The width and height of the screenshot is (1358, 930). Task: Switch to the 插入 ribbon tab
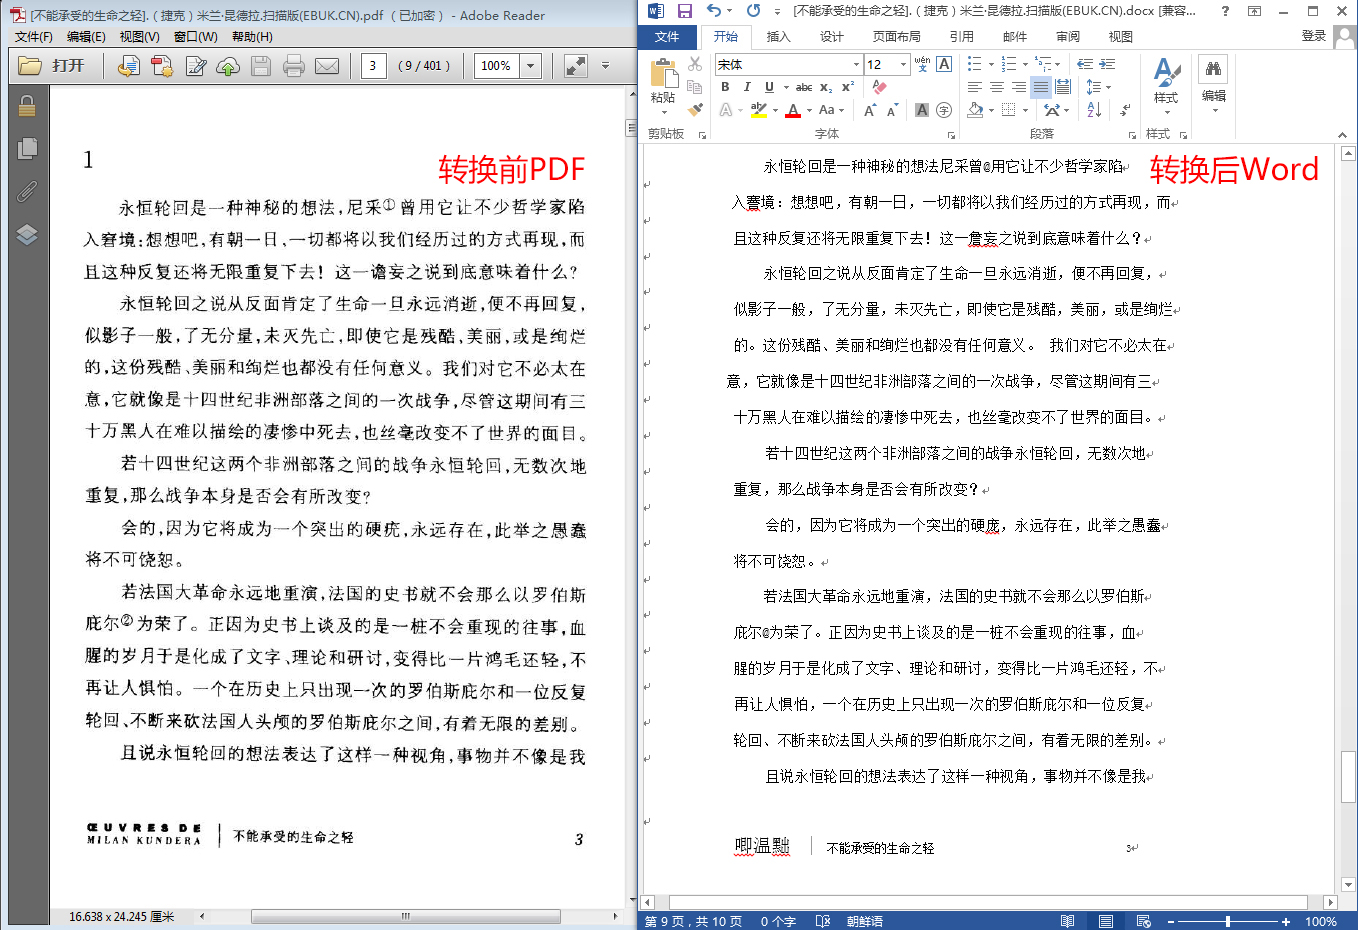[x=778, y=36]
